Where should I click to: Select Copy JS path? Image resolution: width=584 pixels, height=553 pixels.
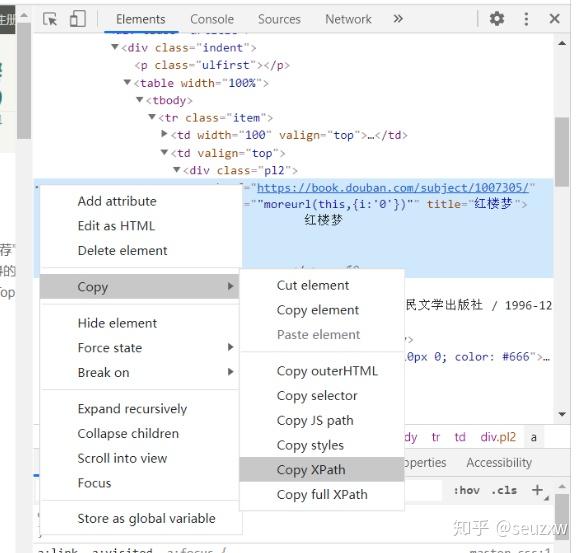click(315, 420)
